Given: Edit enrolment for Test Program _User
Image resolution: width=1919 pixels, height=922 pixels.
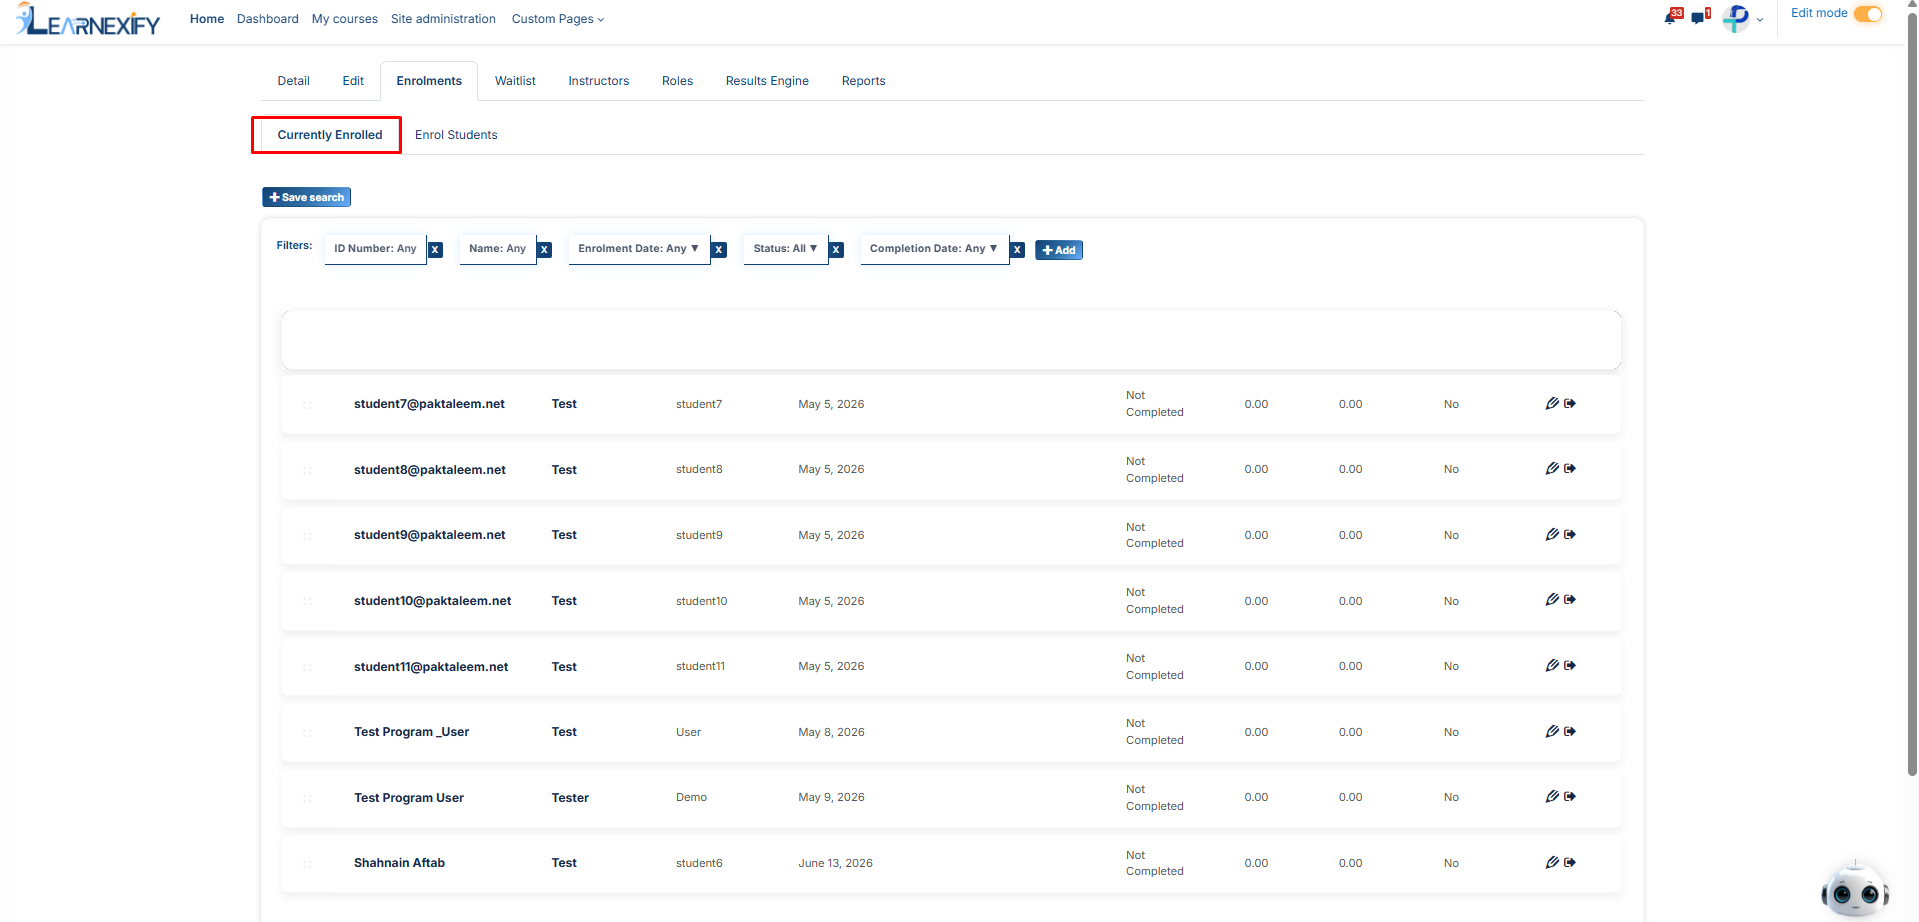Looking at the screenshot, I should (x=1552, y=732).
